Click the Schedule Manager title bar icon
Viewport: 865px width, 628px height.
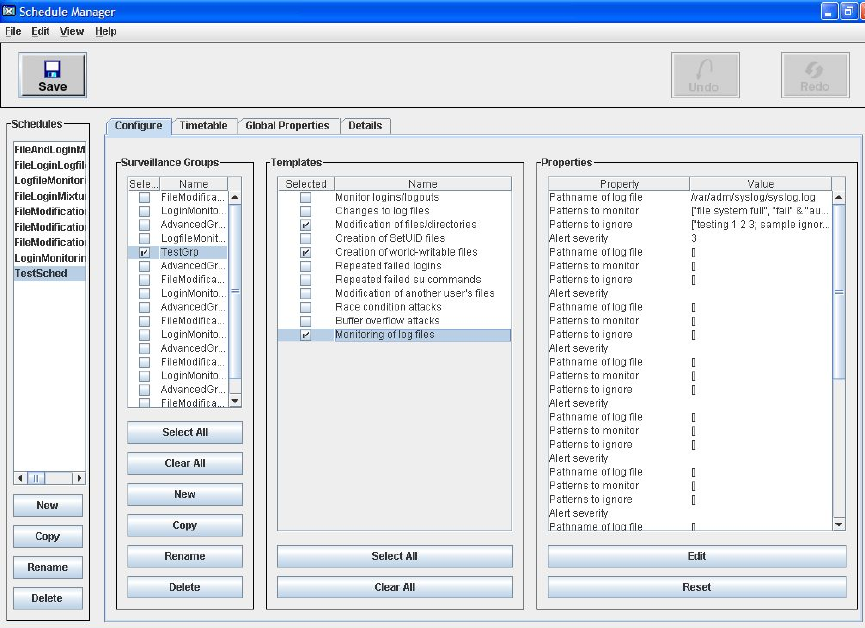pyautogui.click(x=9, y=12)
